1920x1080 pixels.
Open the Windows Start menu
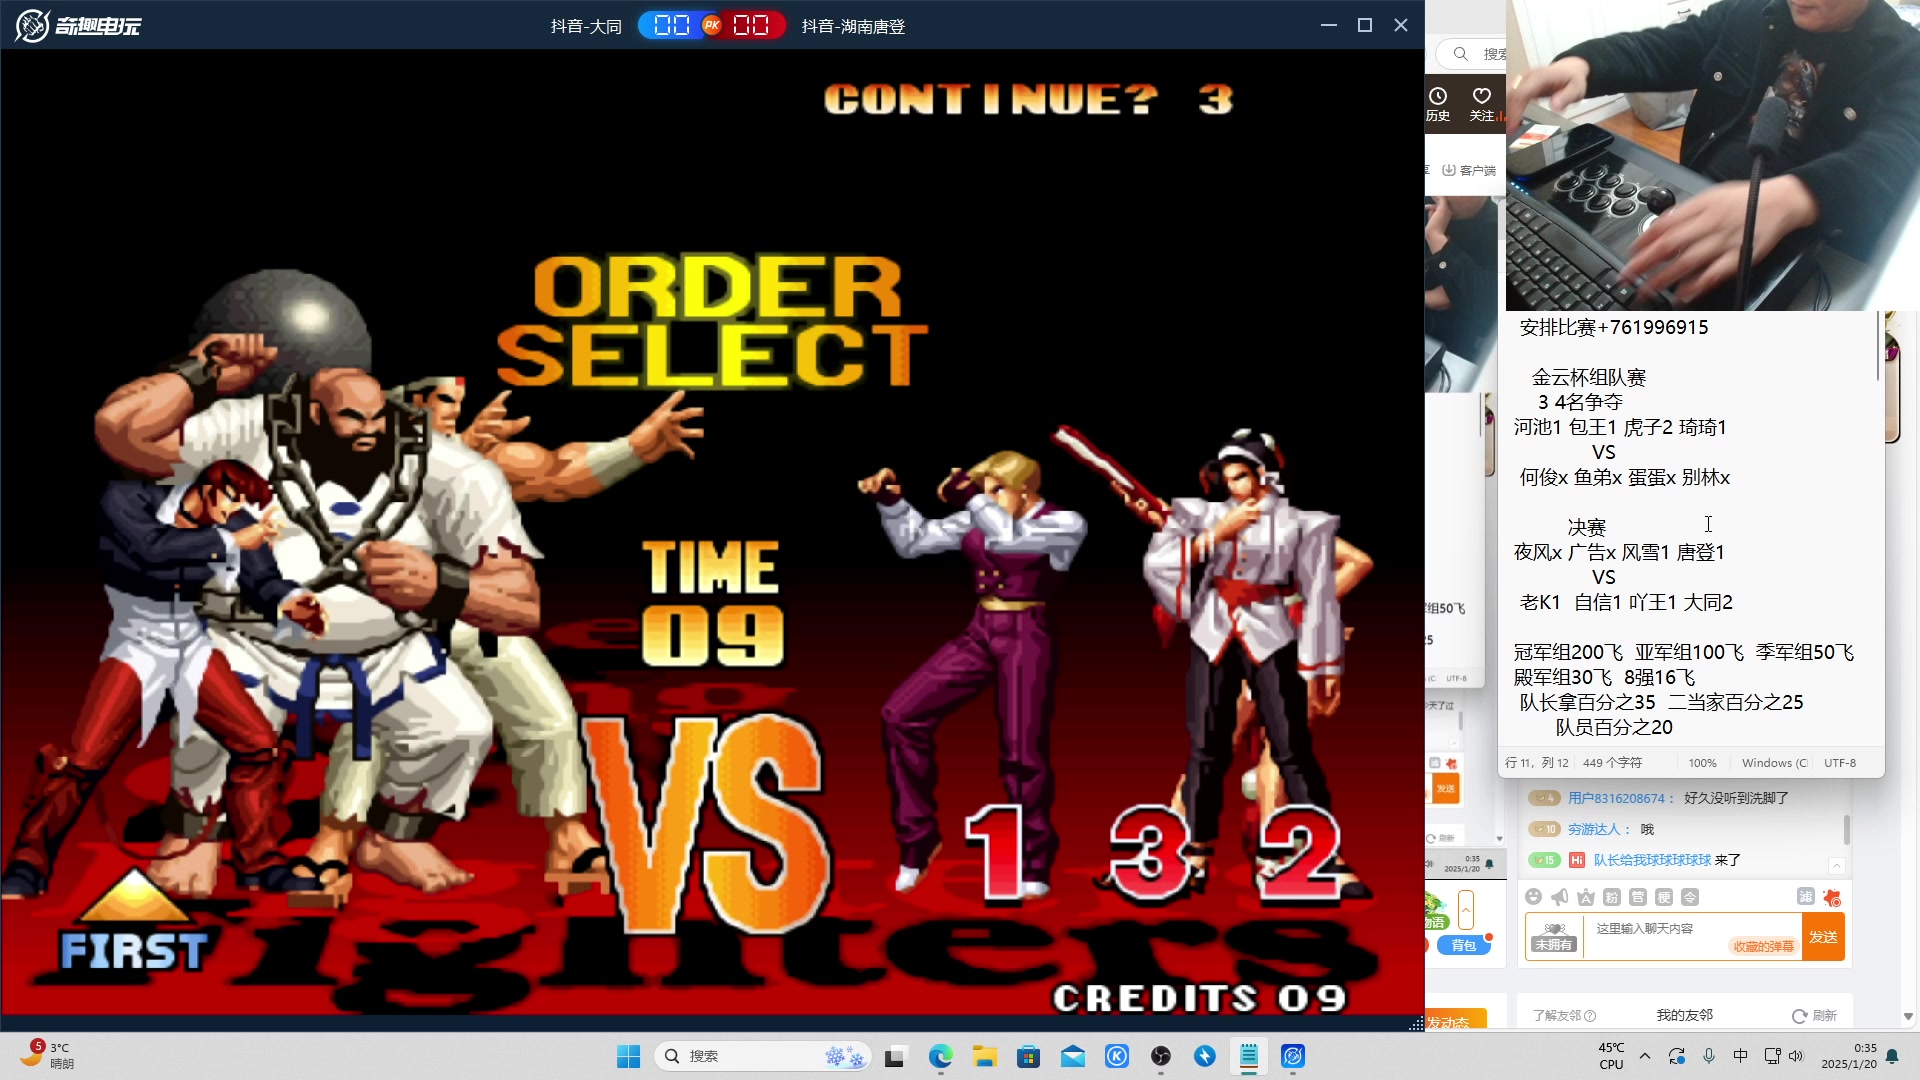coord(628,1056)
